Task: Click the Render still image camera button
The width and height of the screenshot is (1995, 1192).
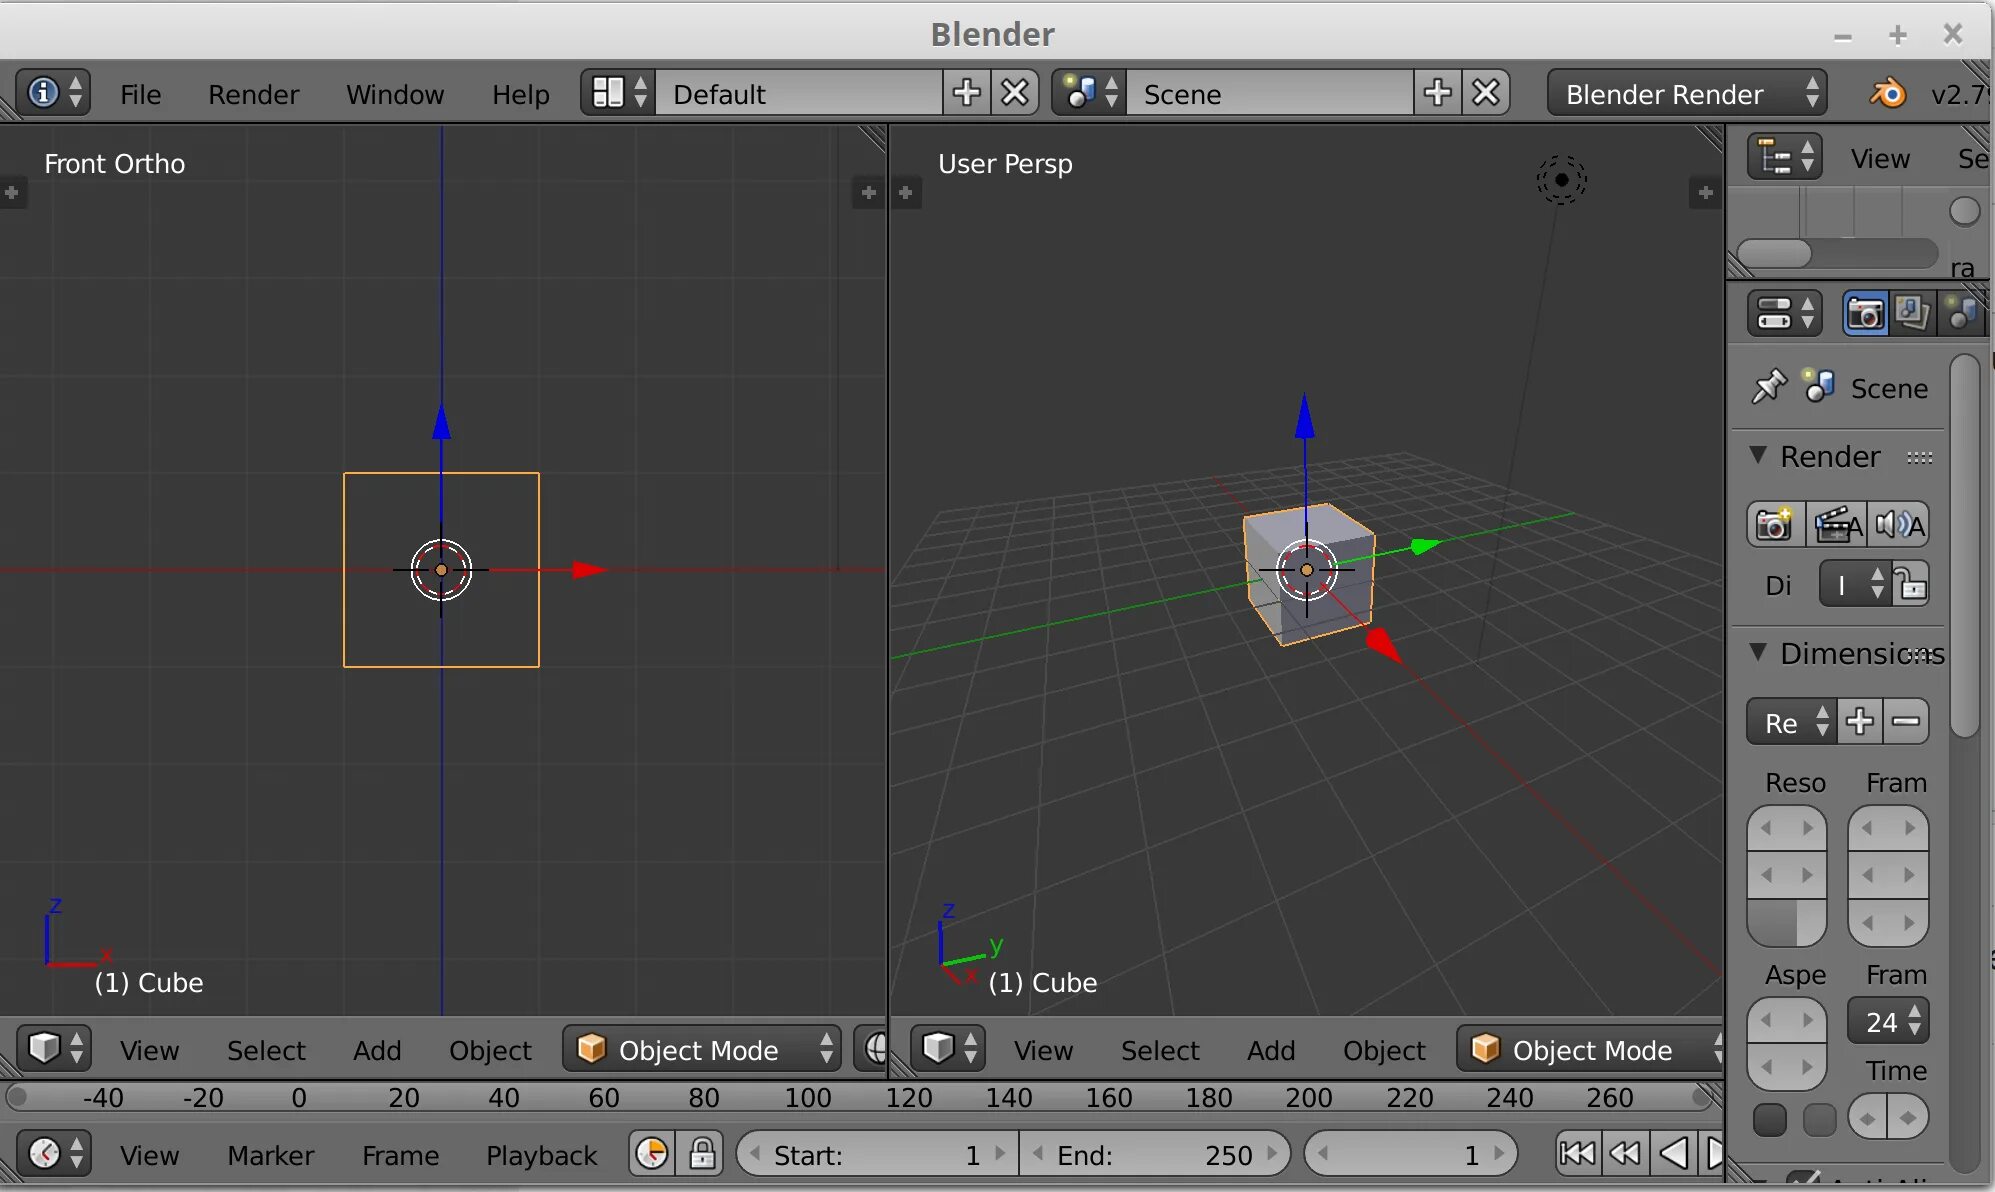Action: click(x=1774, y=525)
